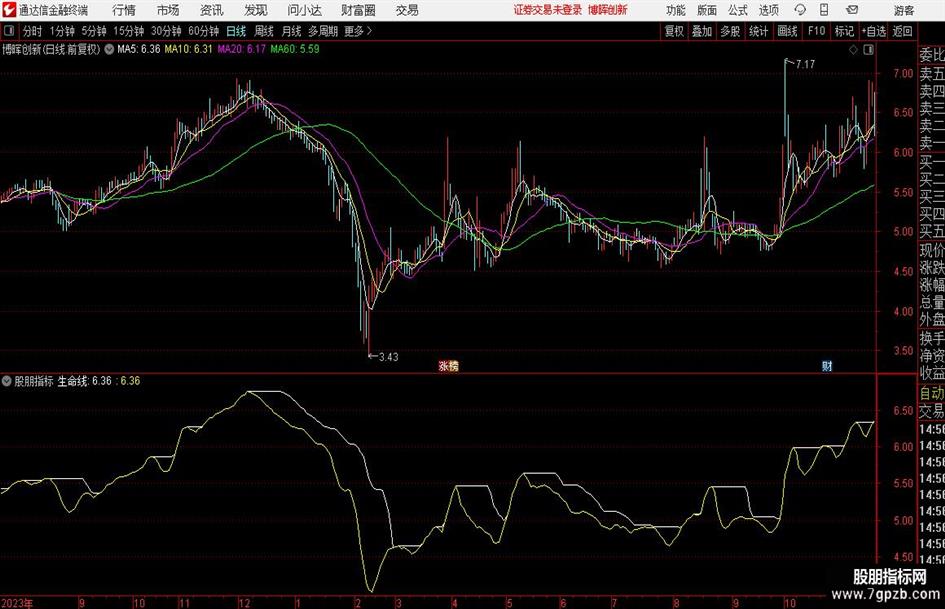Switch to the 15分钟 period tab
This screenshot has height=609, width=945.
point(128,31)
